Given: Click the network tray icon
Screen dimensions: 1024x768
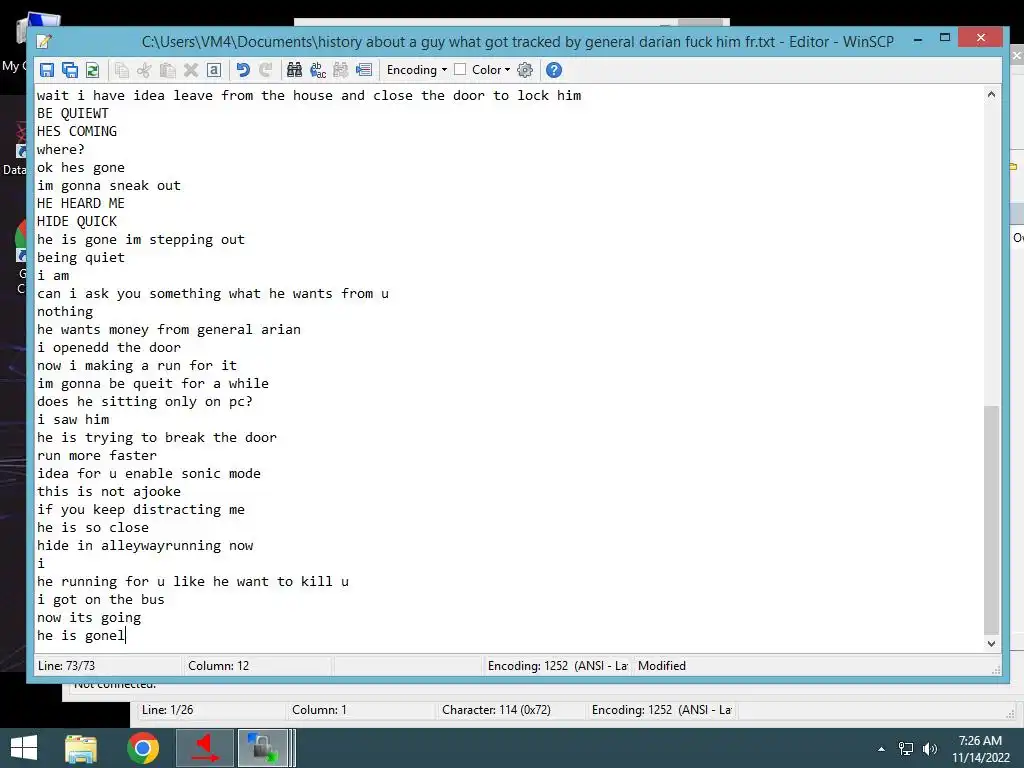Looking at the screenshot, I should pyautogui.click(x=906, y=749).
